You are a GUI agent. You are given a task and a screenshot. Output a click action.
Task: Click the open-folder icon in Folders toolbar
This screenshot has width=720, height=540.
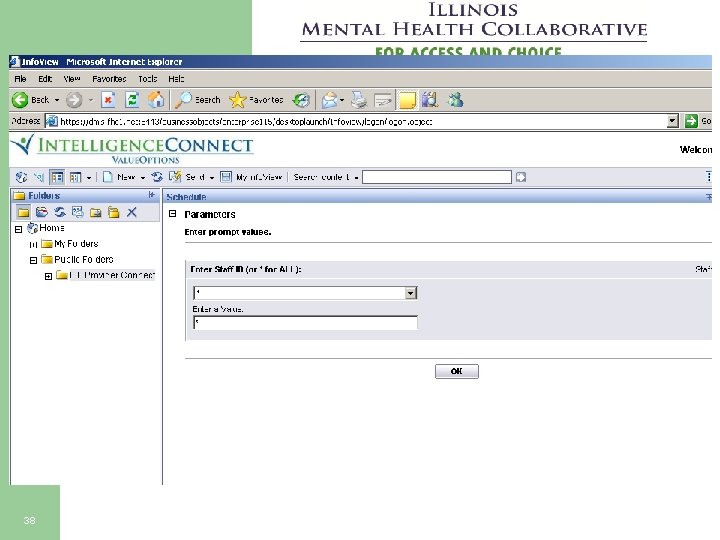click(42, 212)
